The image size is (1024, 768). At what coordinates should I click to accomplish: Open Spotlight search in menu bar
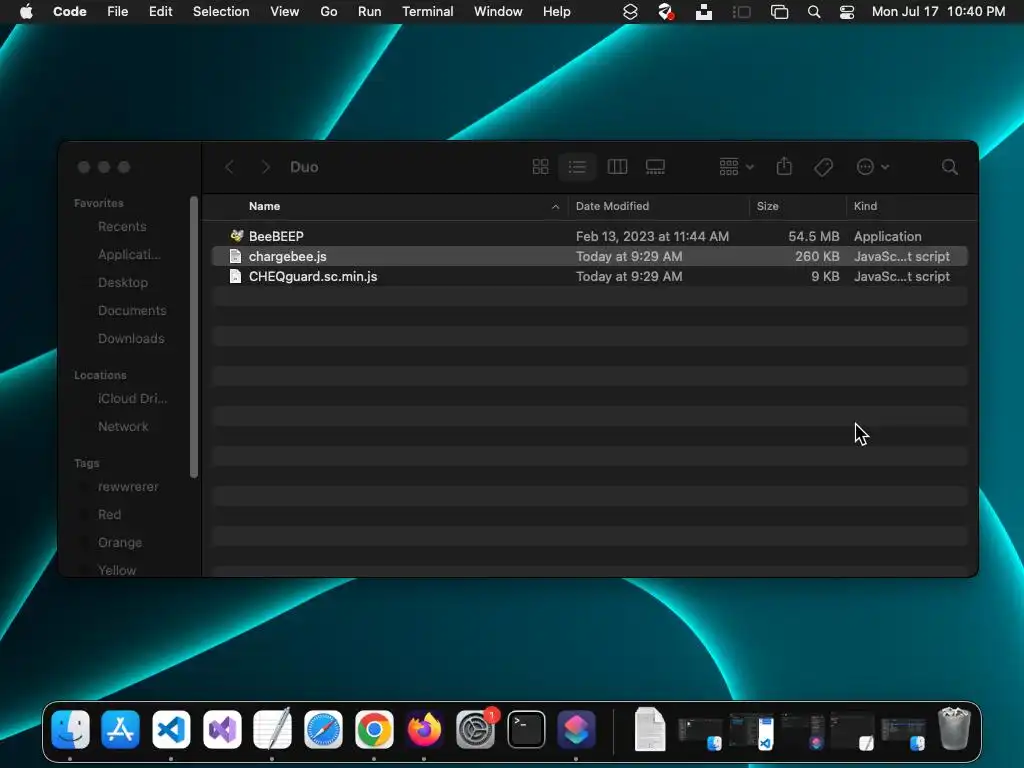[814, 12]
